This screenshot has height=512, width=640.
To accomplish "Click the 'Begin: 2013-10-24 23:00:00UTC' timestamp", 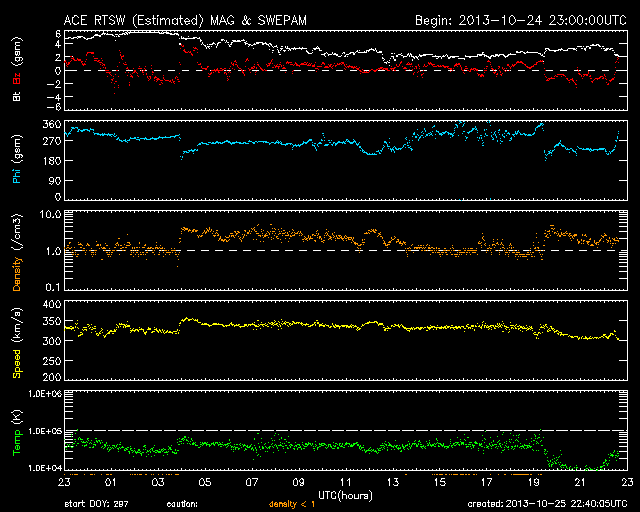I will click(521, 20).
